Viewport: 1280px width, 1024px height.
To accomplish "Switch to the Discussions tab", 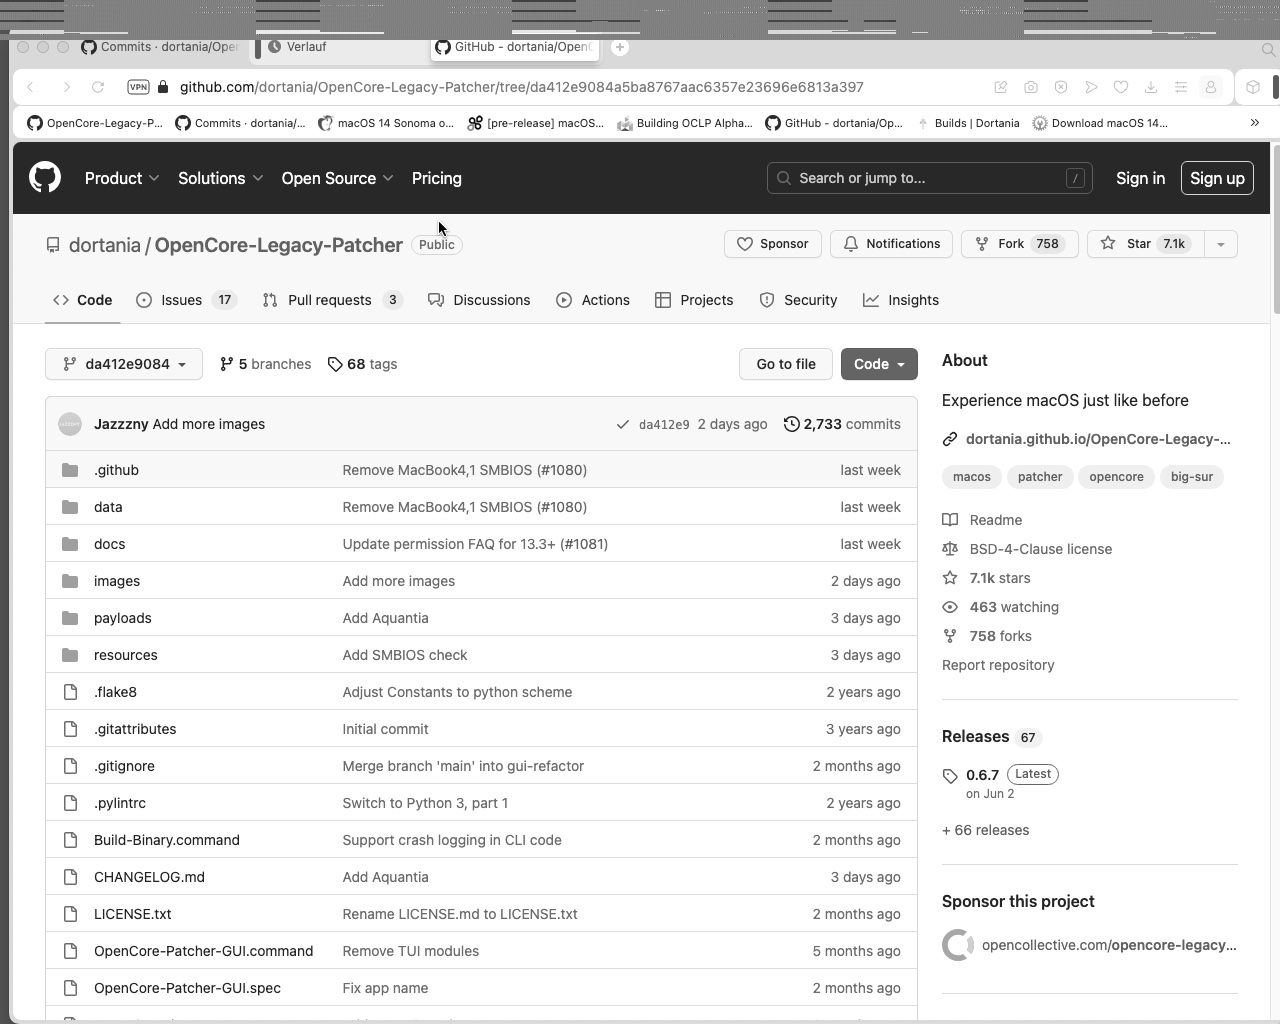I will pyautogui.click(x=479, y=300).
